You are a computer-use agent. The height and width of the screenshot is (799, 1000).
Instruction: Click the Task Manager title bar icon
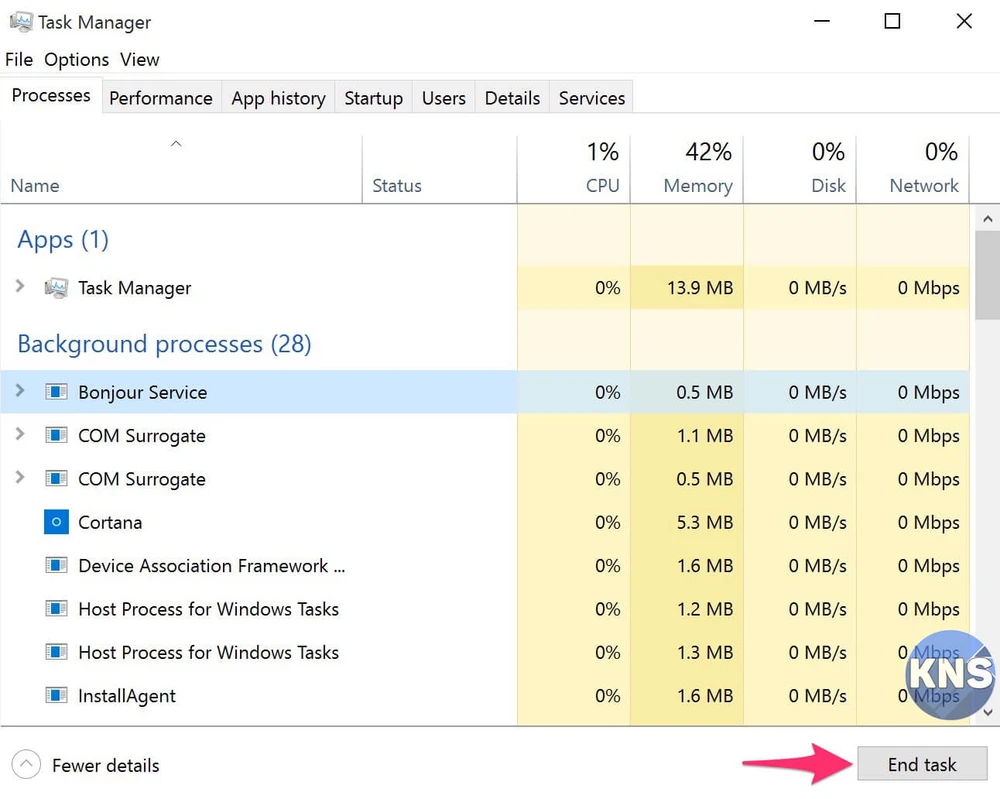tap(19, 21)
